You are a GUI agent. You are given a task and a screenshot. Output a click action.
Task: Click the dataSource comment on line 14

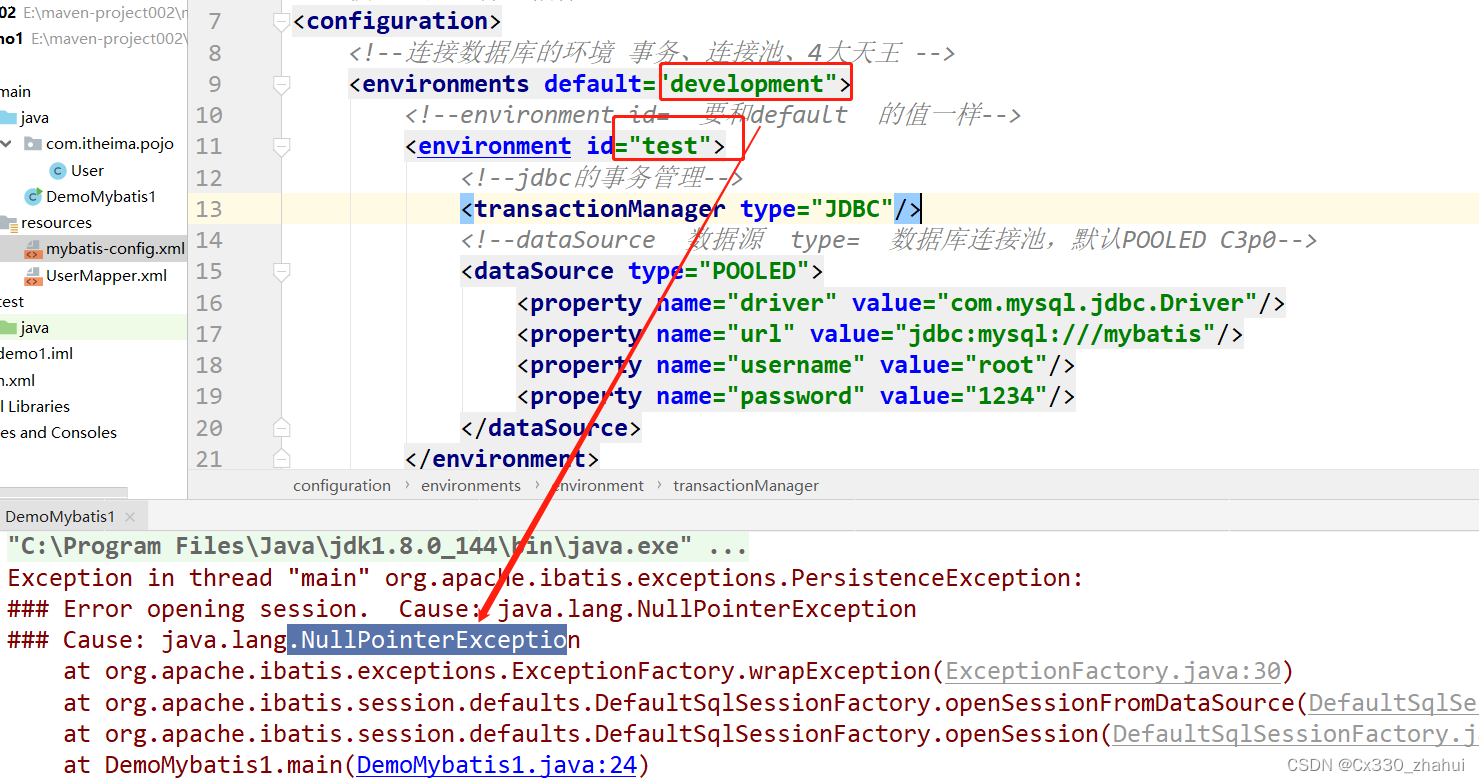tap(889, 240)
